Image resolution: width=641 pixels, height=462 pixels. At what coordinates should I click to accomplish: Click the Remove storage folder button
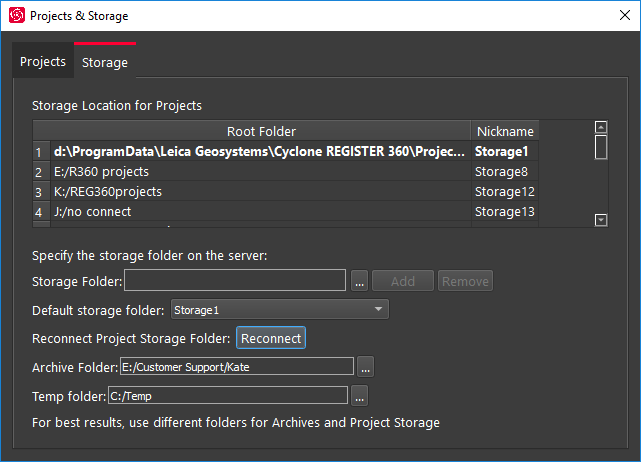(x=465, y=281)
